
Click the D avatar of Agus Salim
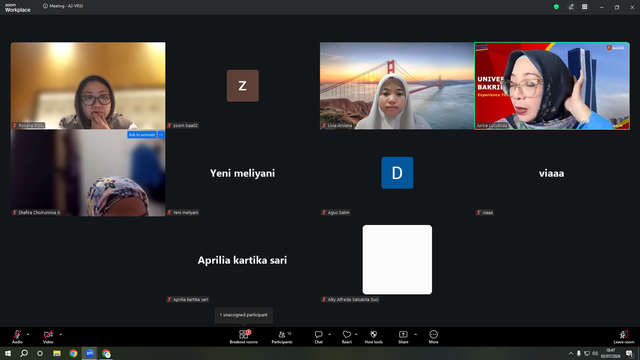click(397, 173)
